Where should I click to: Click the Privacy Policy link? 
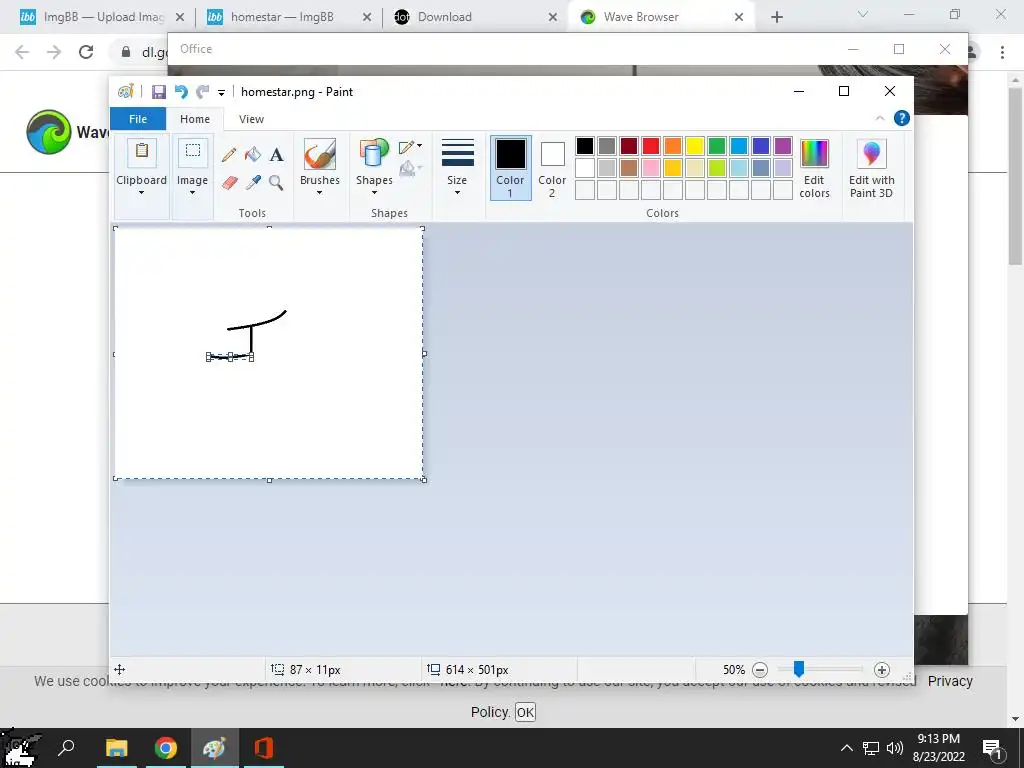[x=951, y=681]
